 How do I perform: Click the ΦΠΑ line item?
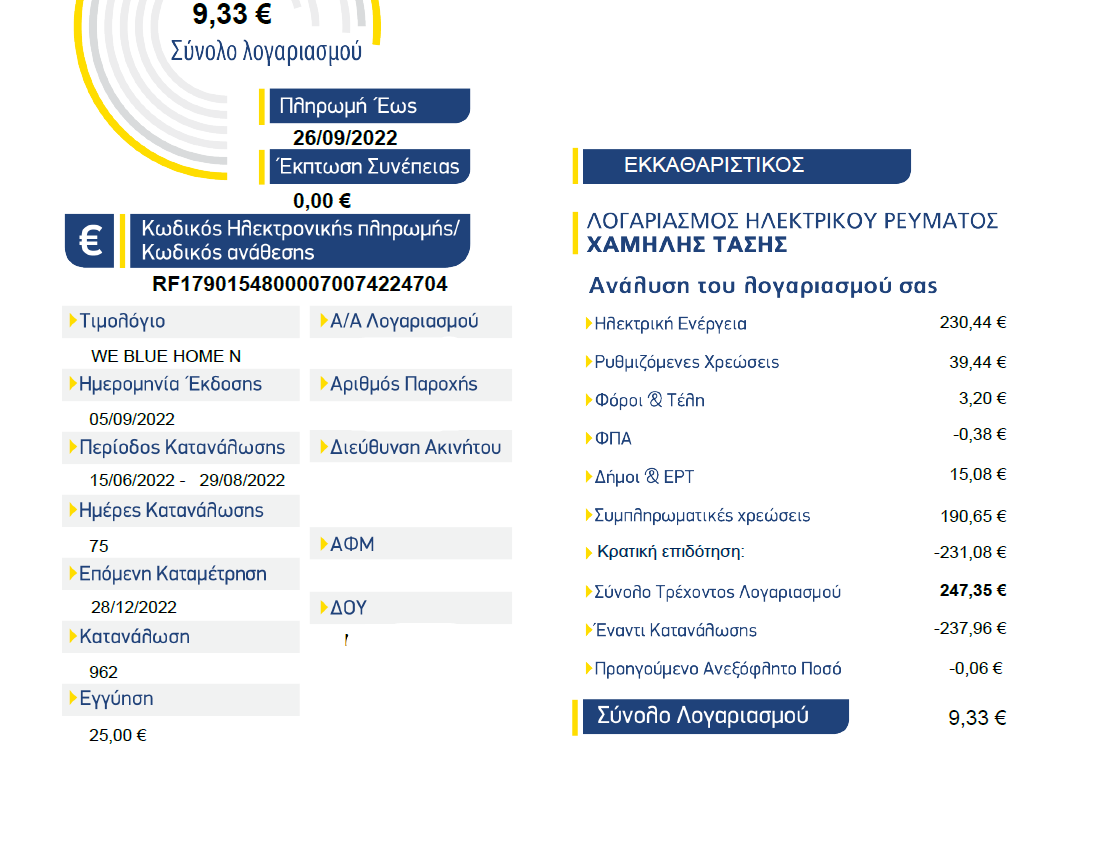coord(613,439)
